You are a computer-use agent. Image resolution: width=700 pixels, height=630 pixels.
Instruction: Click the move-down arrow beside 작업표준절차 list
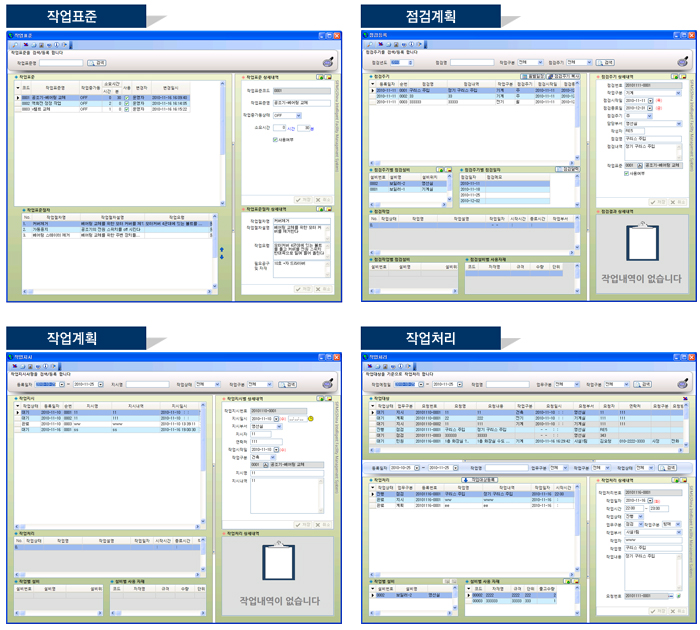222,256
